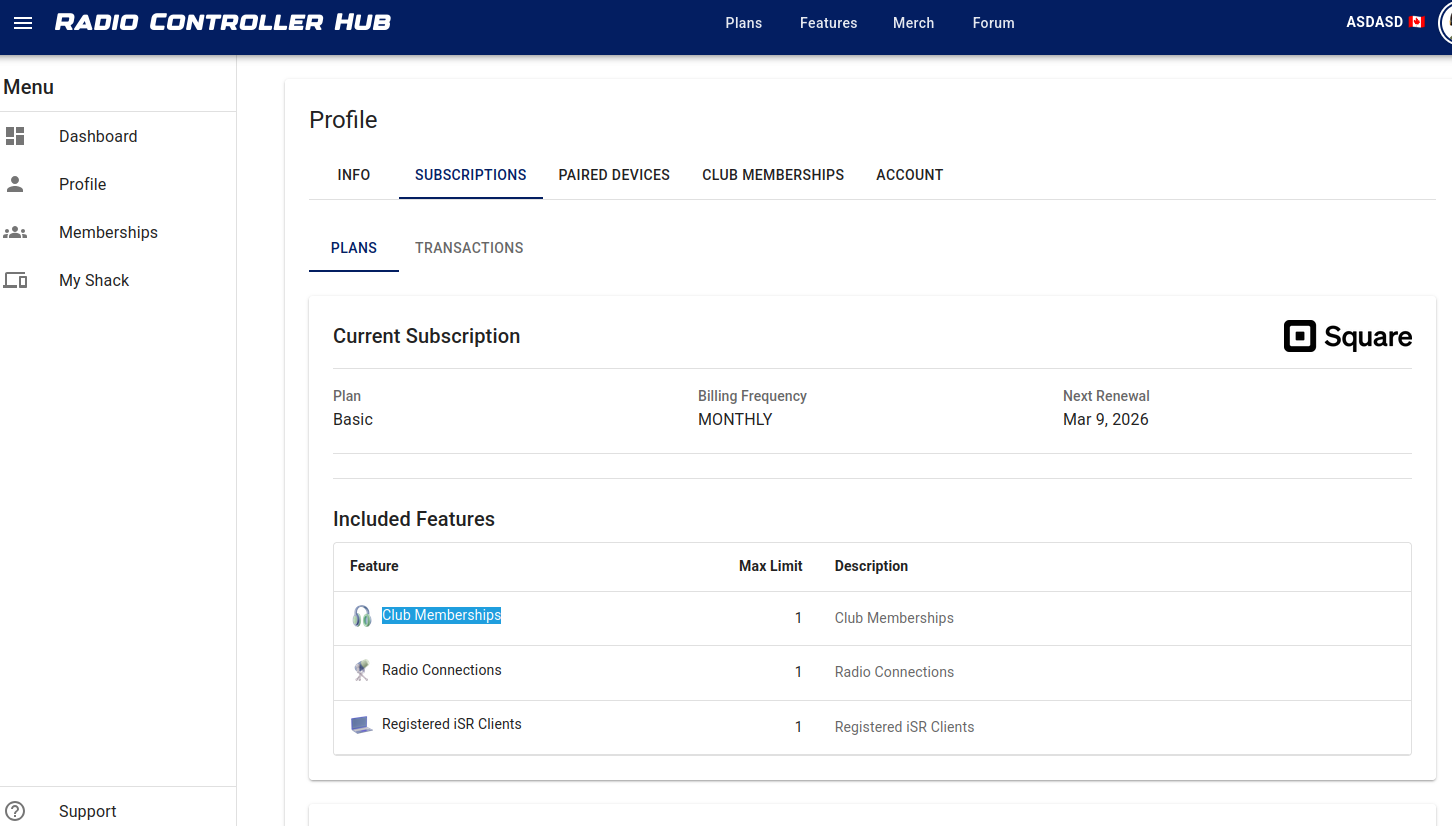Open the Merch page from header
The width and height of the screenshot is (1452, 826).
(x=913, y=23)
